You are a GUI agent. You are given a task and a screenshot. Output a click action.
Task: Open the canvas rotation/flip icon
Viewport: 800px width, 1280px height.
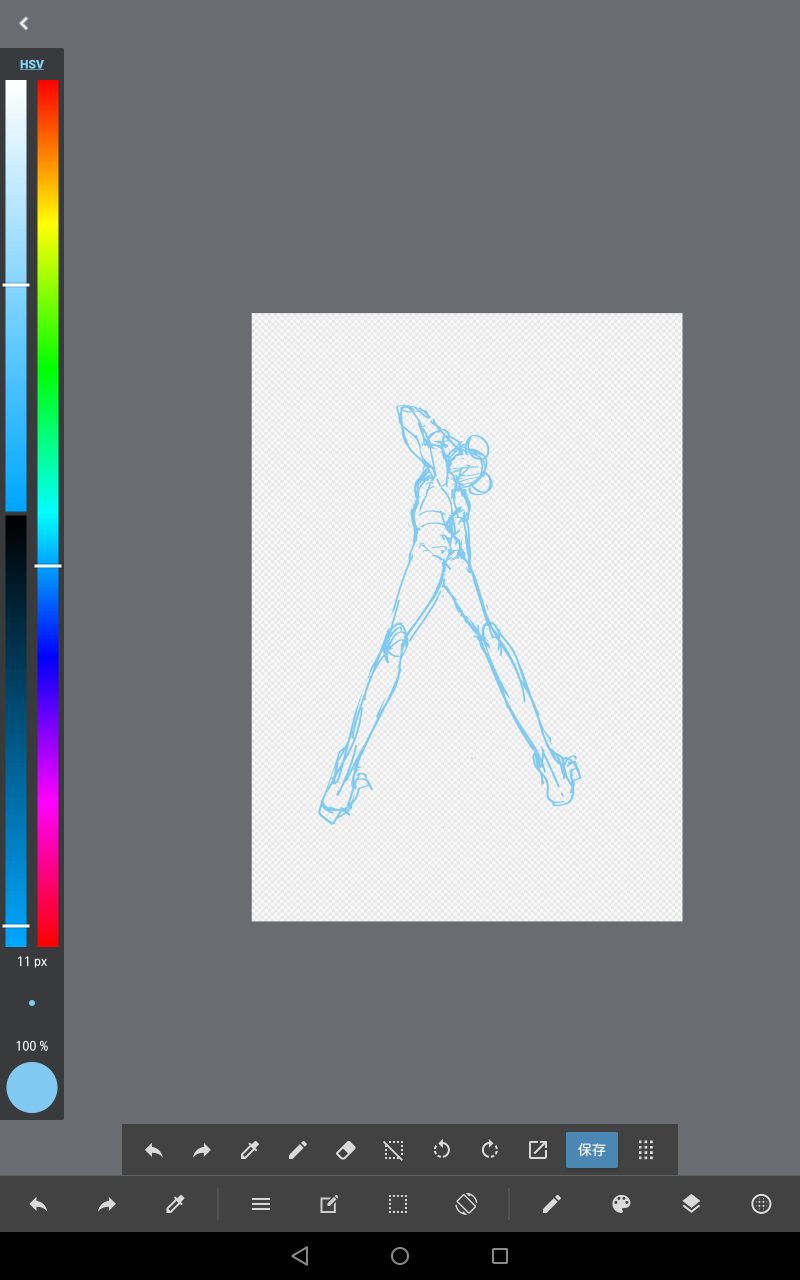pos(467,1204)
